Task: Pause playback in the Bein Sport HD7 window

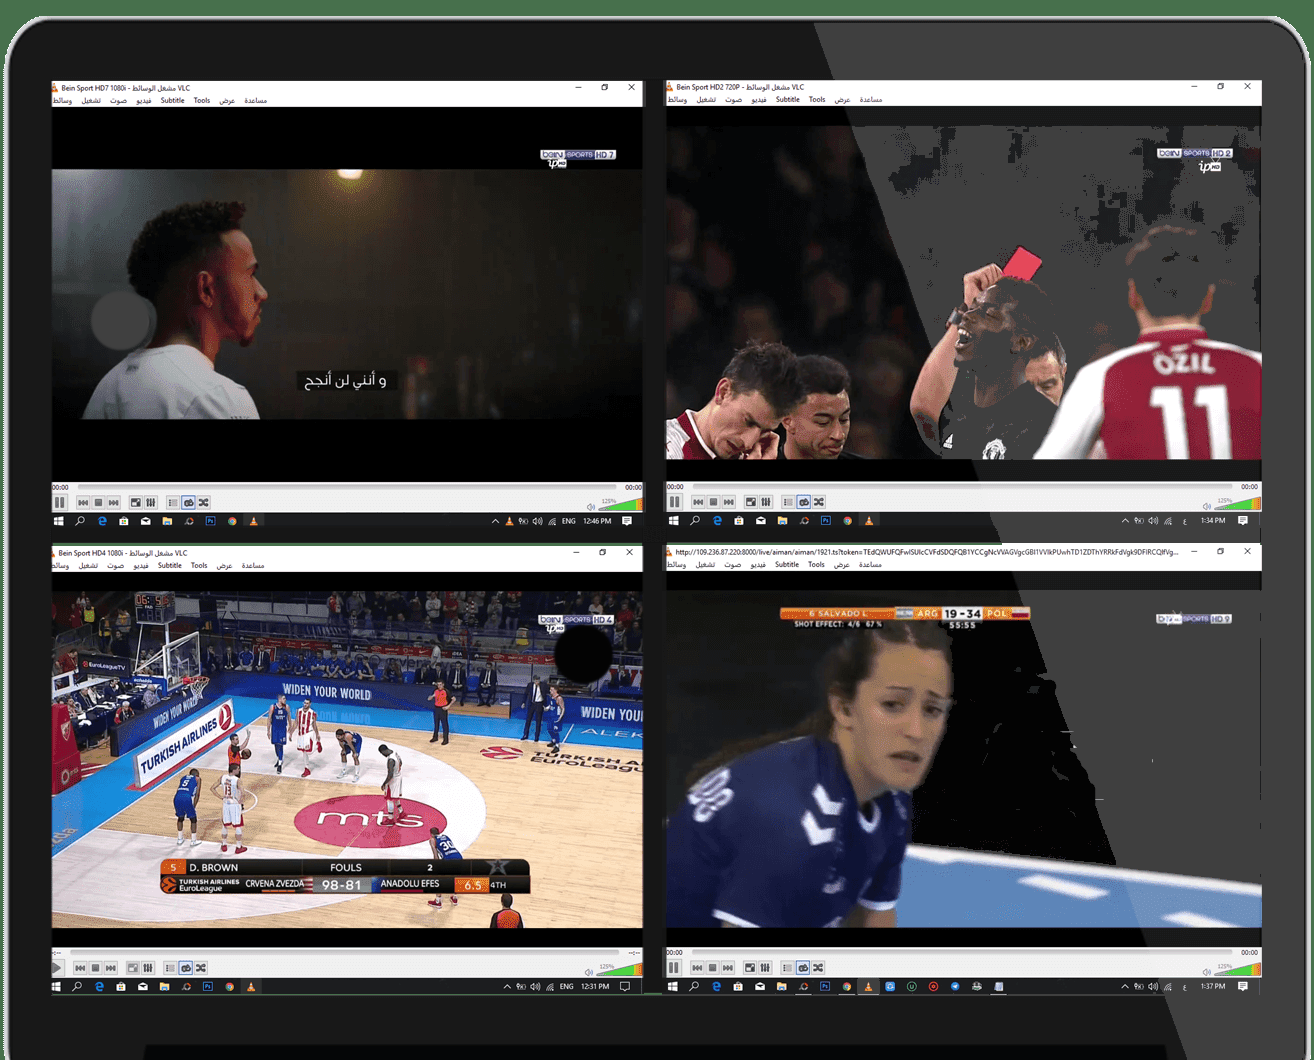Action: 59,502
